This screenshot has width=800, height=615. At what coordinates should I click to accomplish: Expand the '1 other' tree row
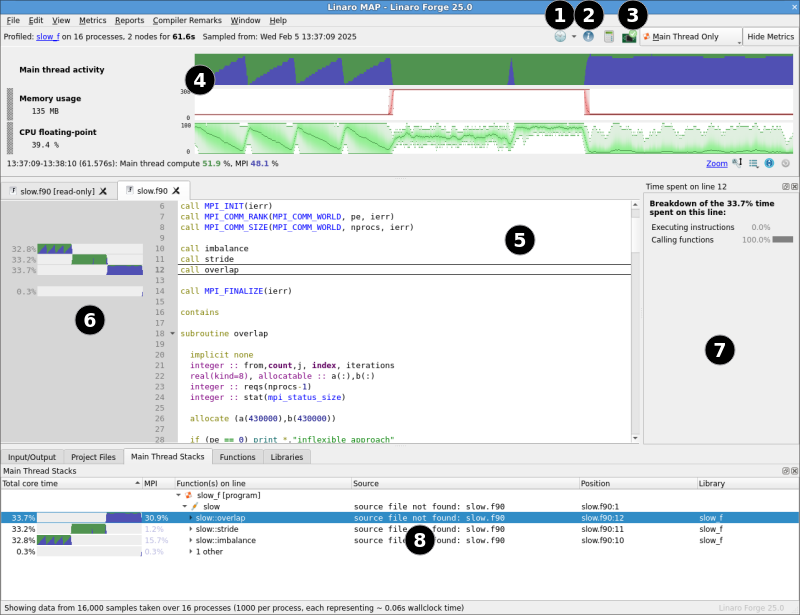coord(191,552)
